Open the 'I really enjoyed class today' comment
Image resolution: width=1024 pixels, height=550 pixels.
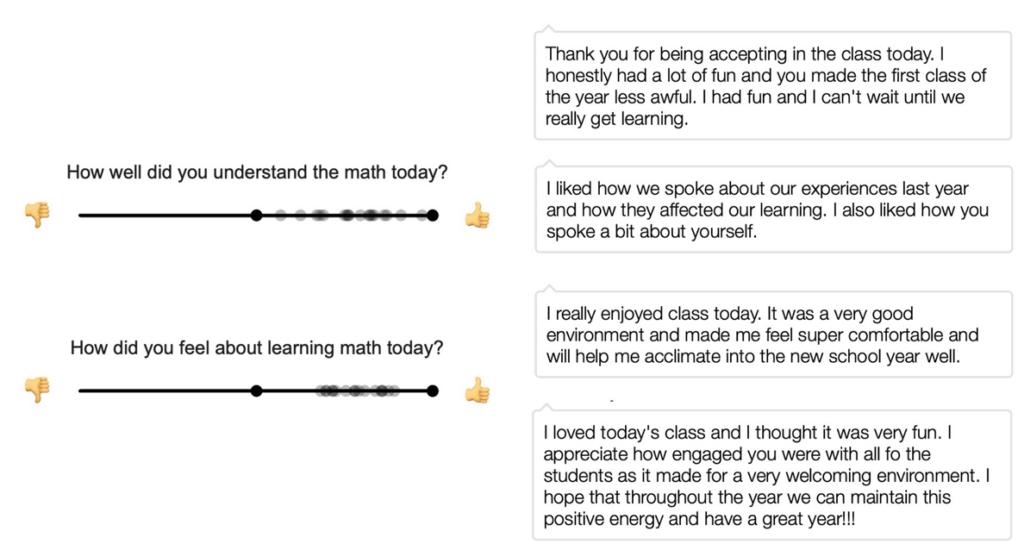[x=773, y=334]
